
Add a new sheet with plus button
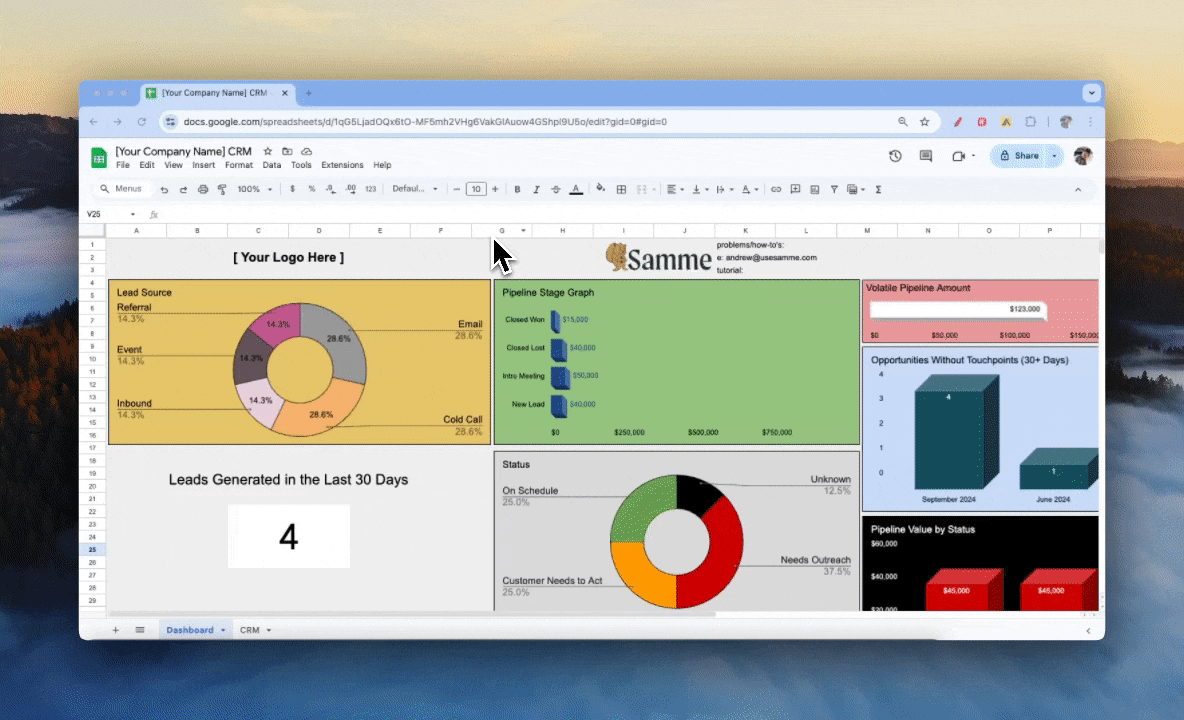click(x=116, y=630)
